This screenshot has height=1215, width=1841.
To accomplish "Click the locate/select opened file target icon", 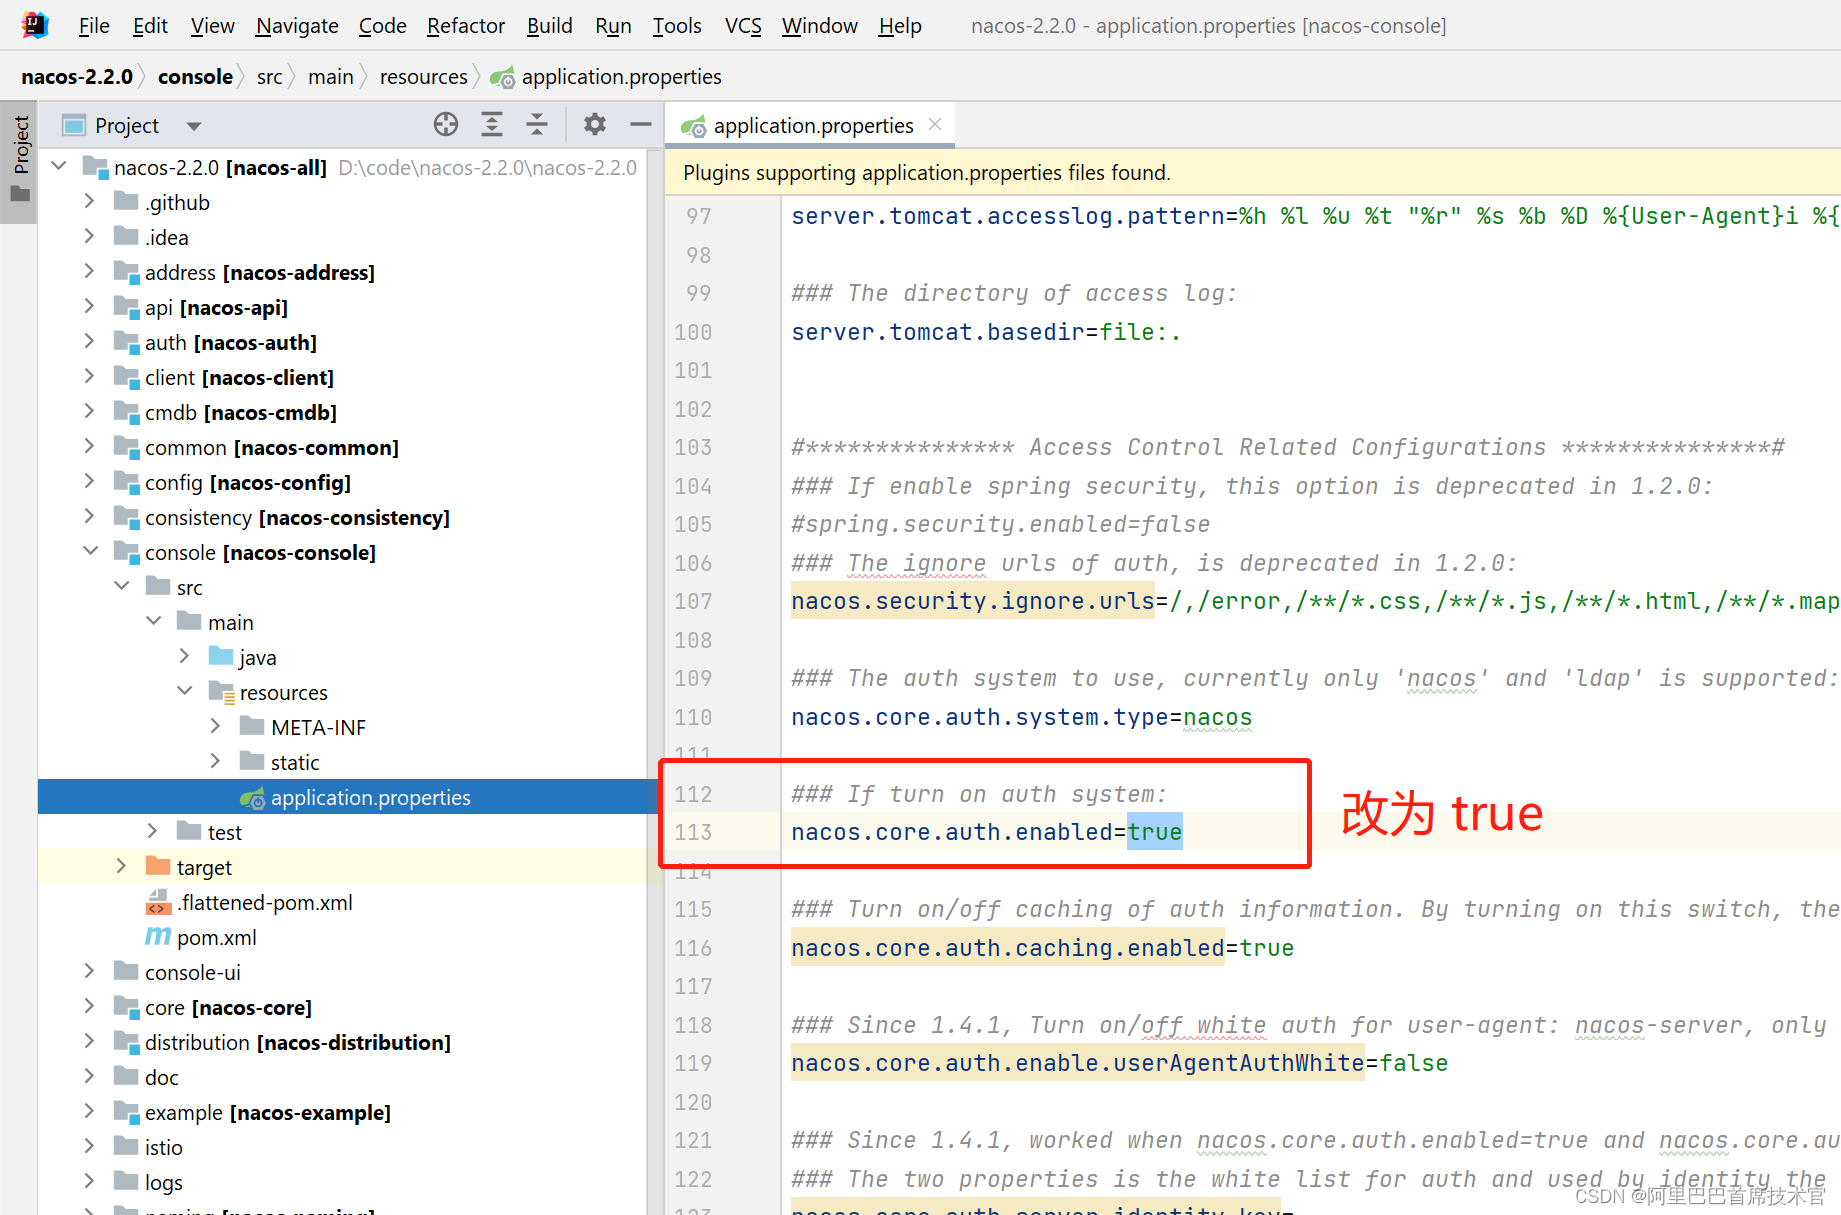I will (446, 125).
